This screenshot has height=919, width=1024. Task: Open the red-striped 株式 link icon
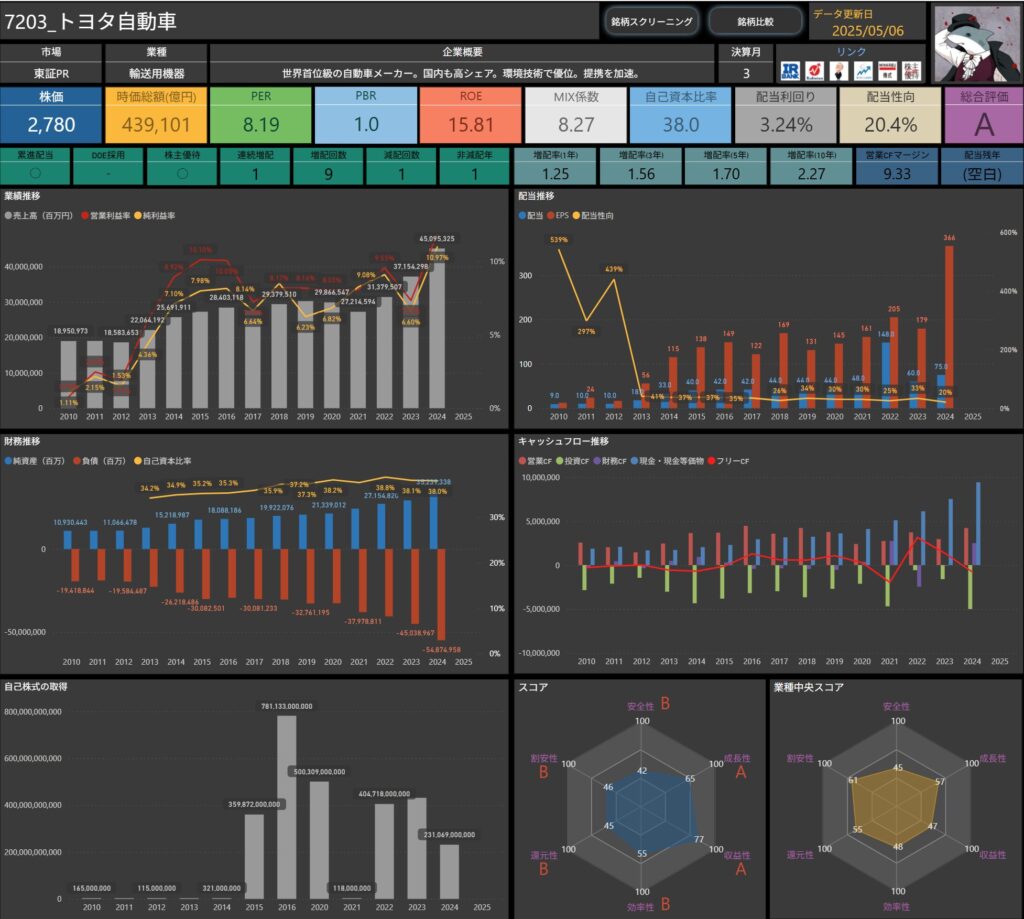pos(888,71)
